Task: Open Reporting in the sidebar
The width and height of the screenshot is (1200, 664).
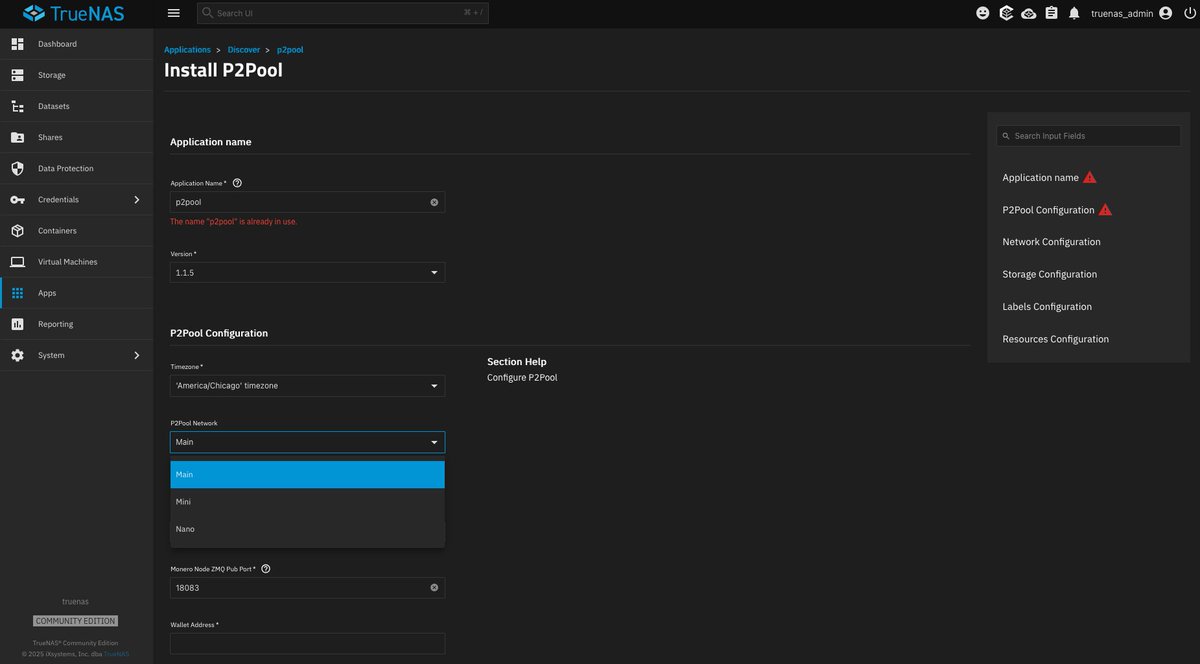Action: pyautogui.click(x=76, y=324)
